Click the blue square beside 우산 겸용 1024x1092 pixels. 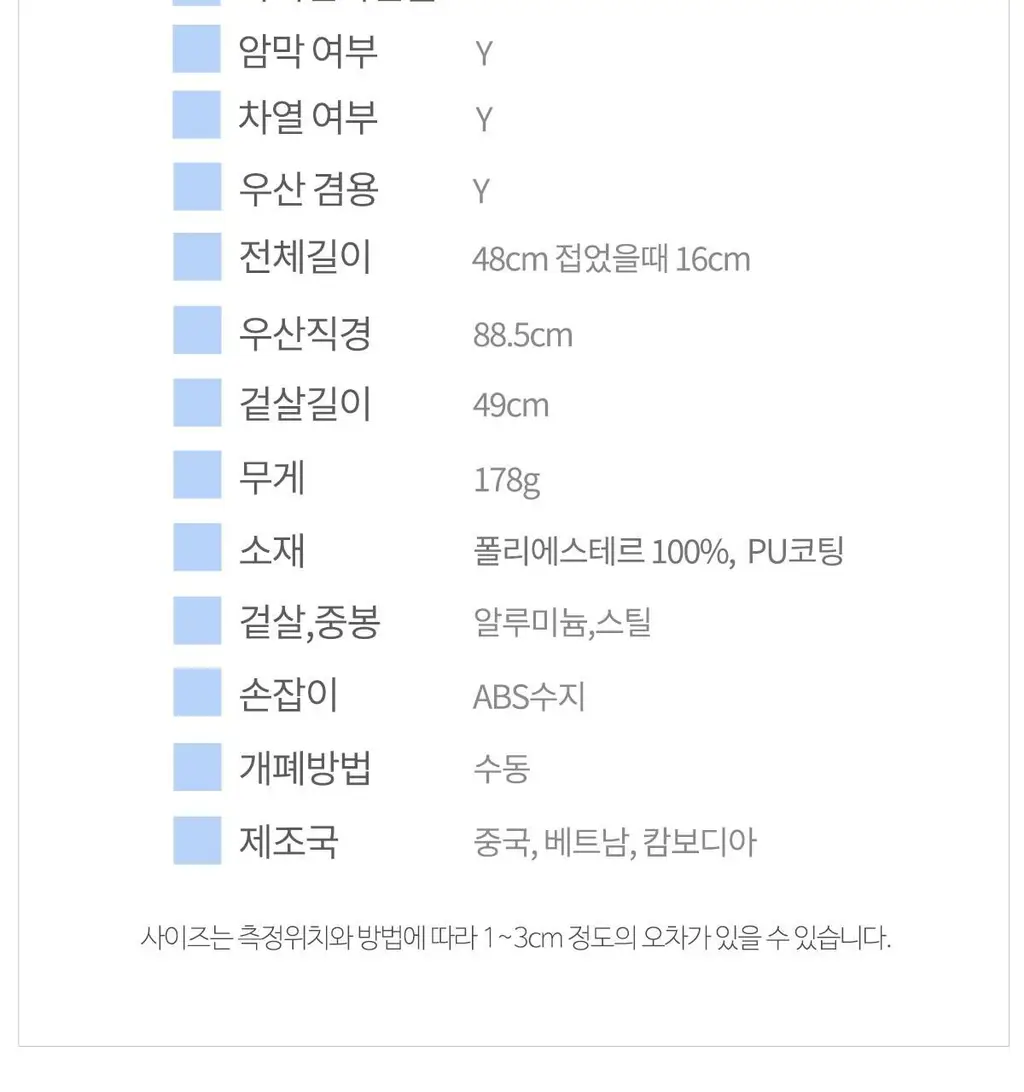tap(197, 187)
